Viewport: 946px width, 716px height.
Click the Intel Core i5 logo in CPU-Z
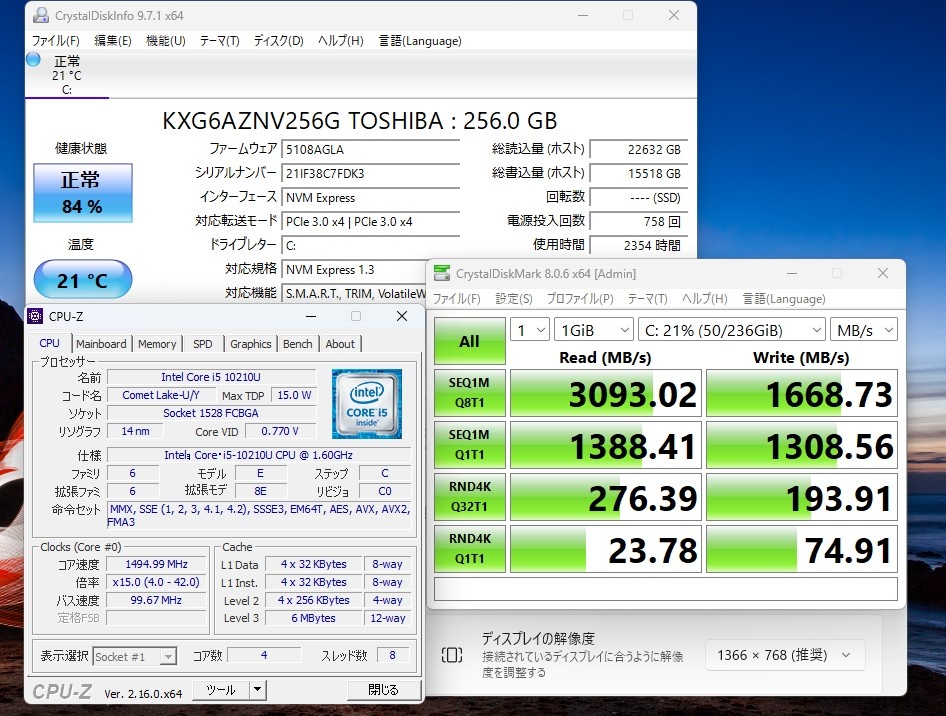coord(367,404)
